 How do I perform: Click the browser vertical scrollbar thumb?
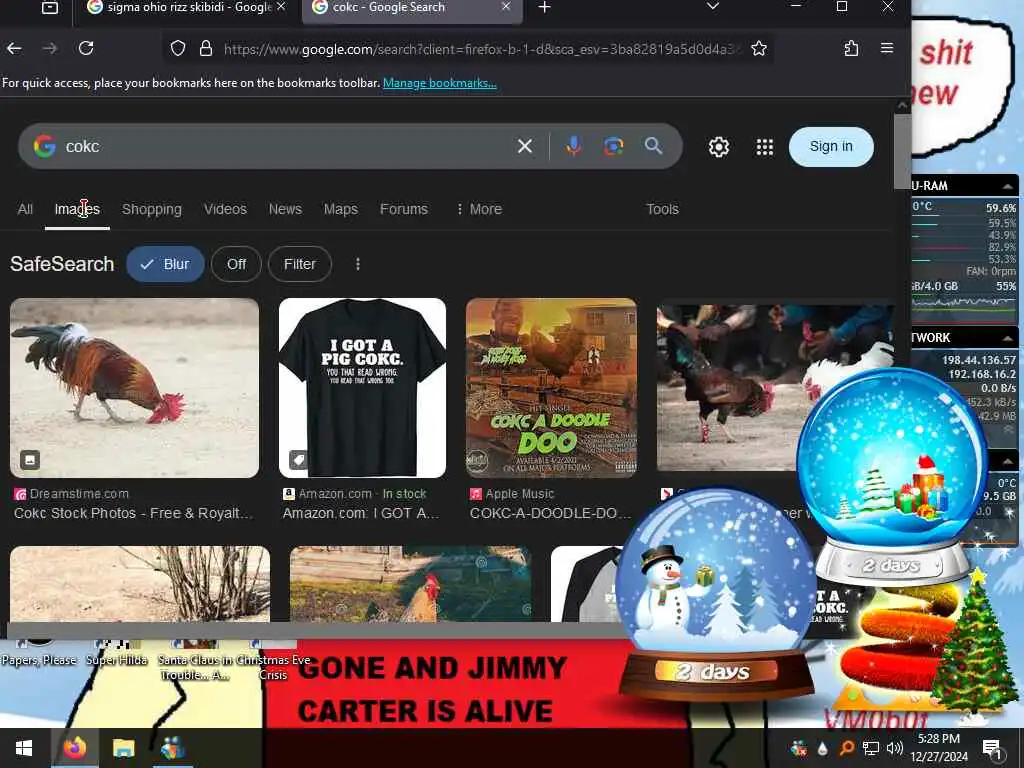(x=902, y=152)
